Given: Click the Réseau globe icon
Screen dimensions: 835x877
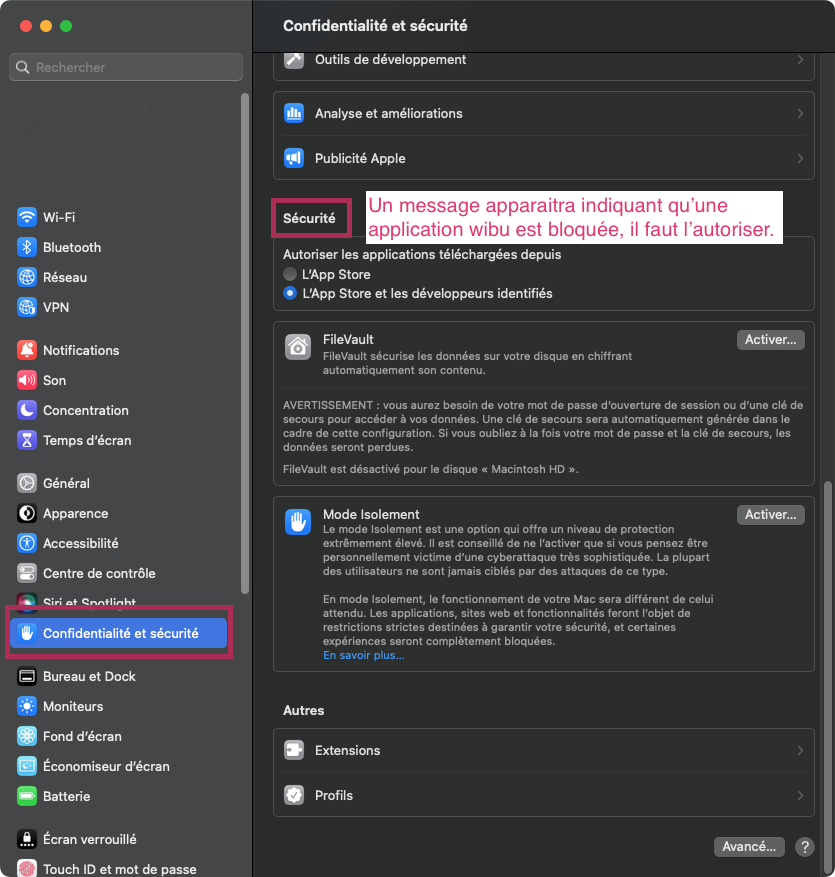Looking at the screenshot, I should (27, 277).
